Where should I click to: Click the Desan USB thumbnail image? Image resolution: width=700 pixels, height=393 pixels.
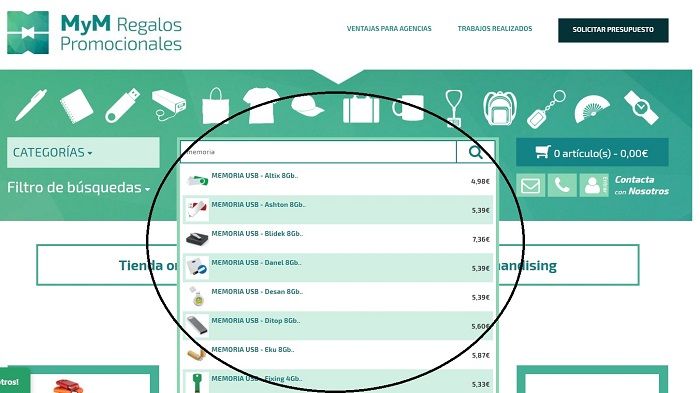click(x=197, y=297)
